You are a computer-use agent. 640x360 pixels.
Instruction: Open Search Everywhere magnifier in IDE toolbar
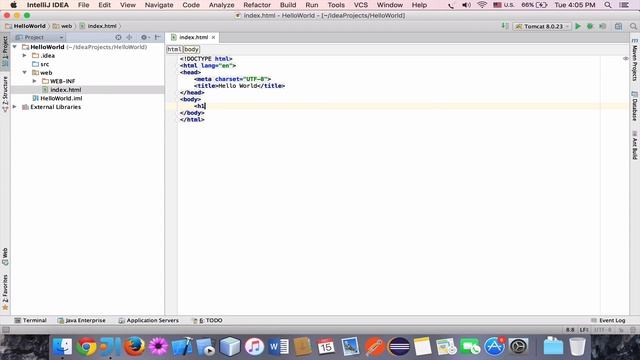click(633, 26)
